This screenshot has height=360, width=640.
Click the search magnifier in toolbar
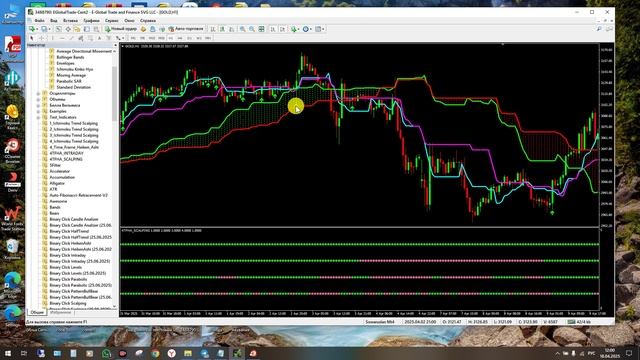(599, 29)
